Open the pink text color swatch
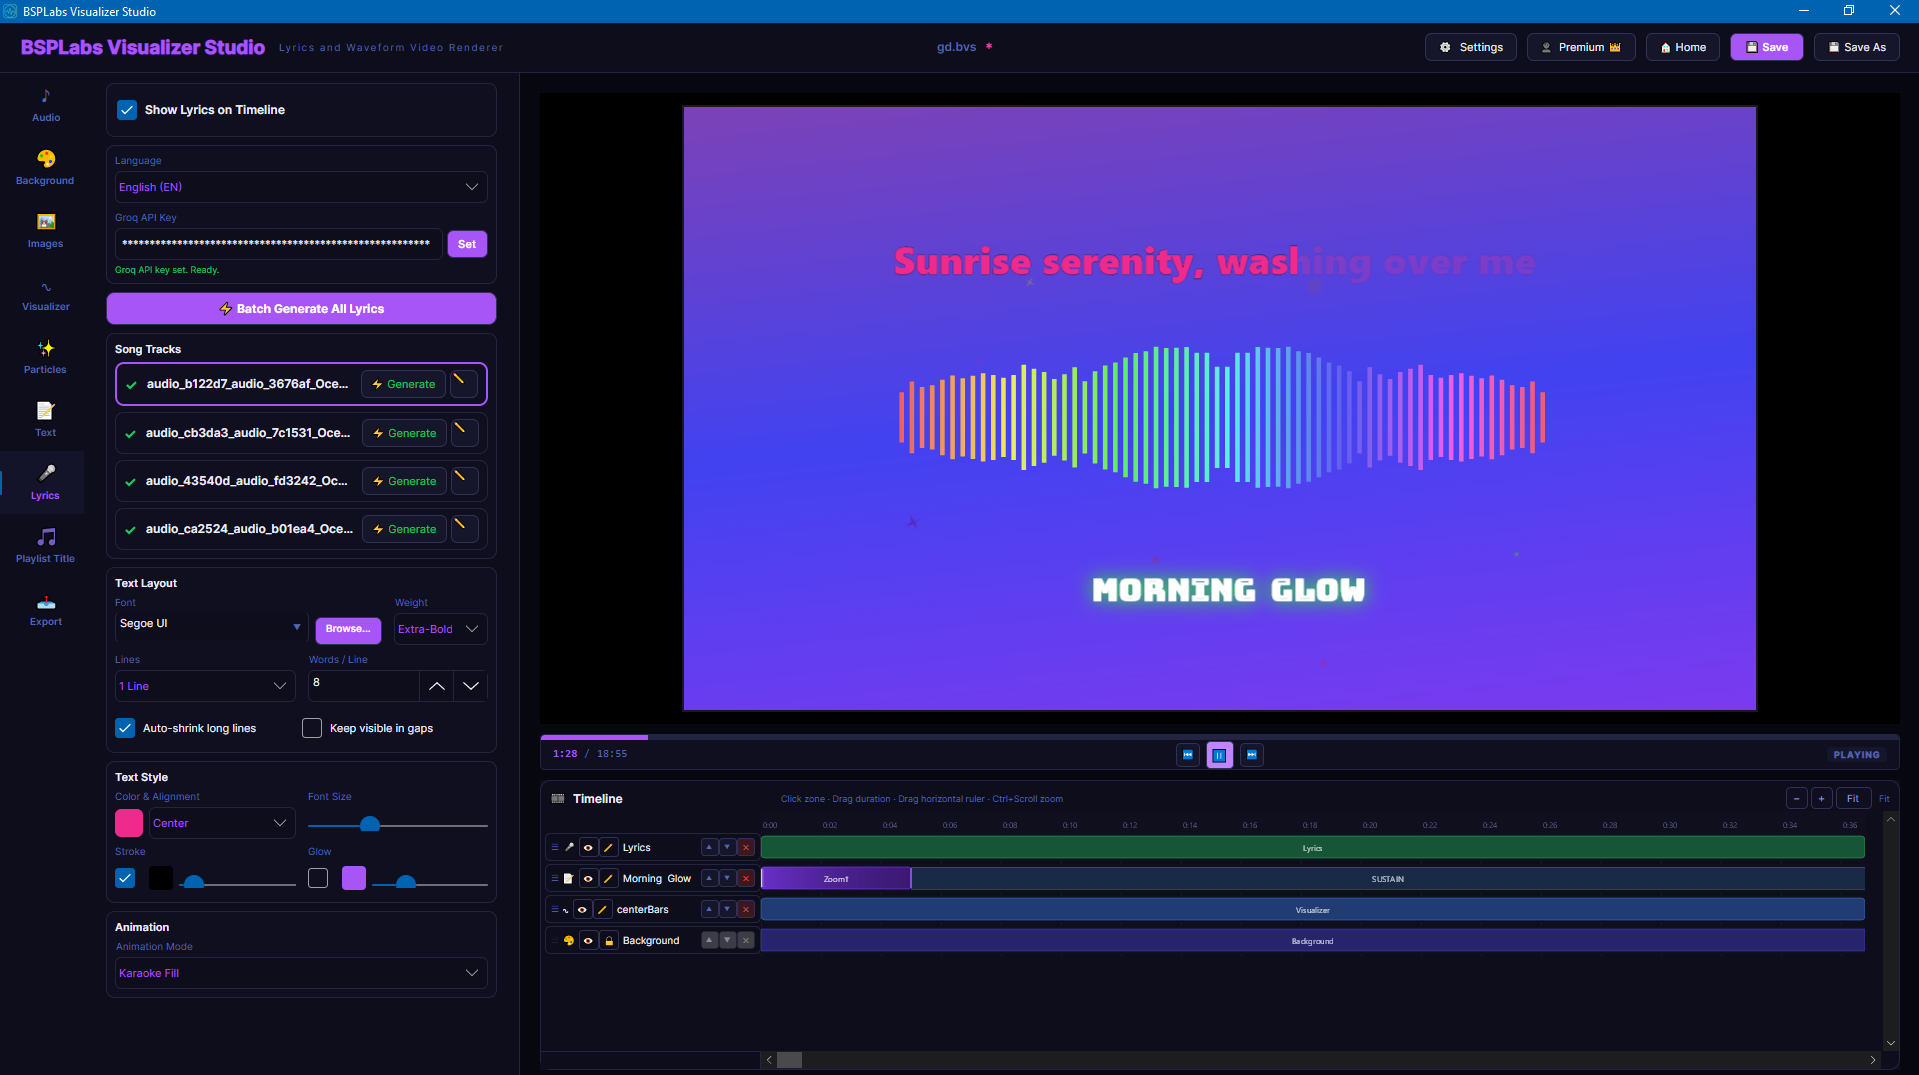Screen dimensions: 1919x1075 coord(129,823)
